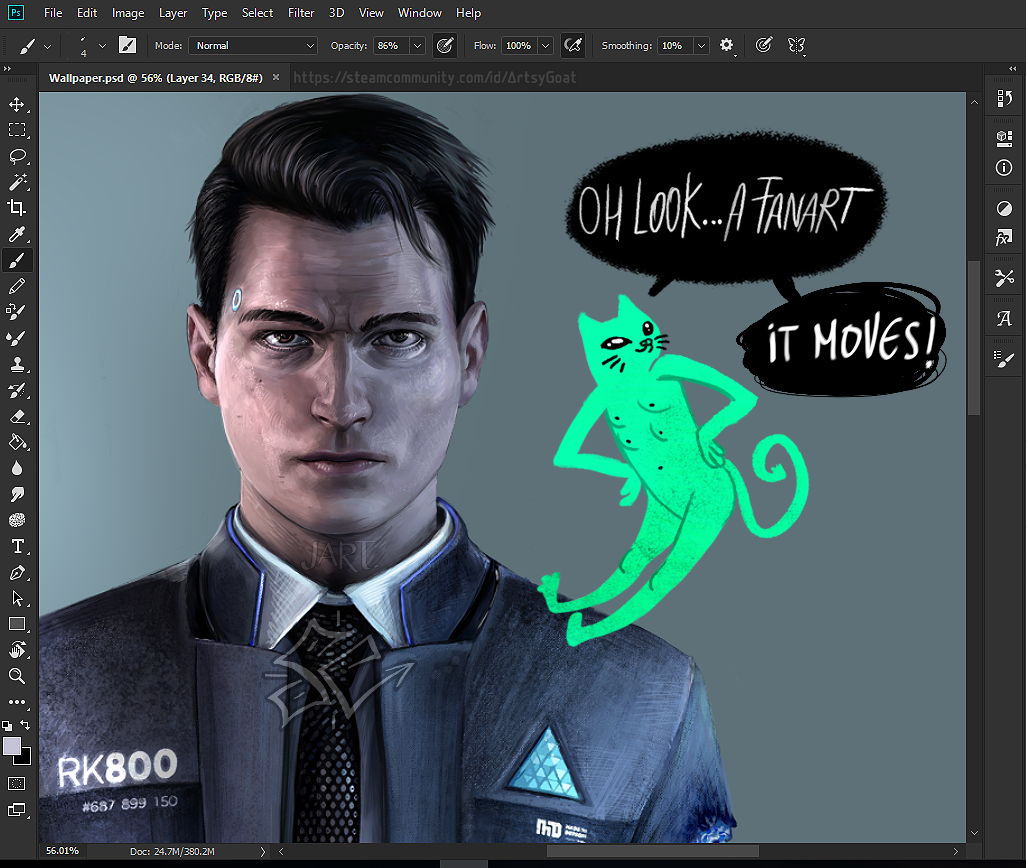
Task: Select the Eyedropper tool
Action: coord(16,234)
